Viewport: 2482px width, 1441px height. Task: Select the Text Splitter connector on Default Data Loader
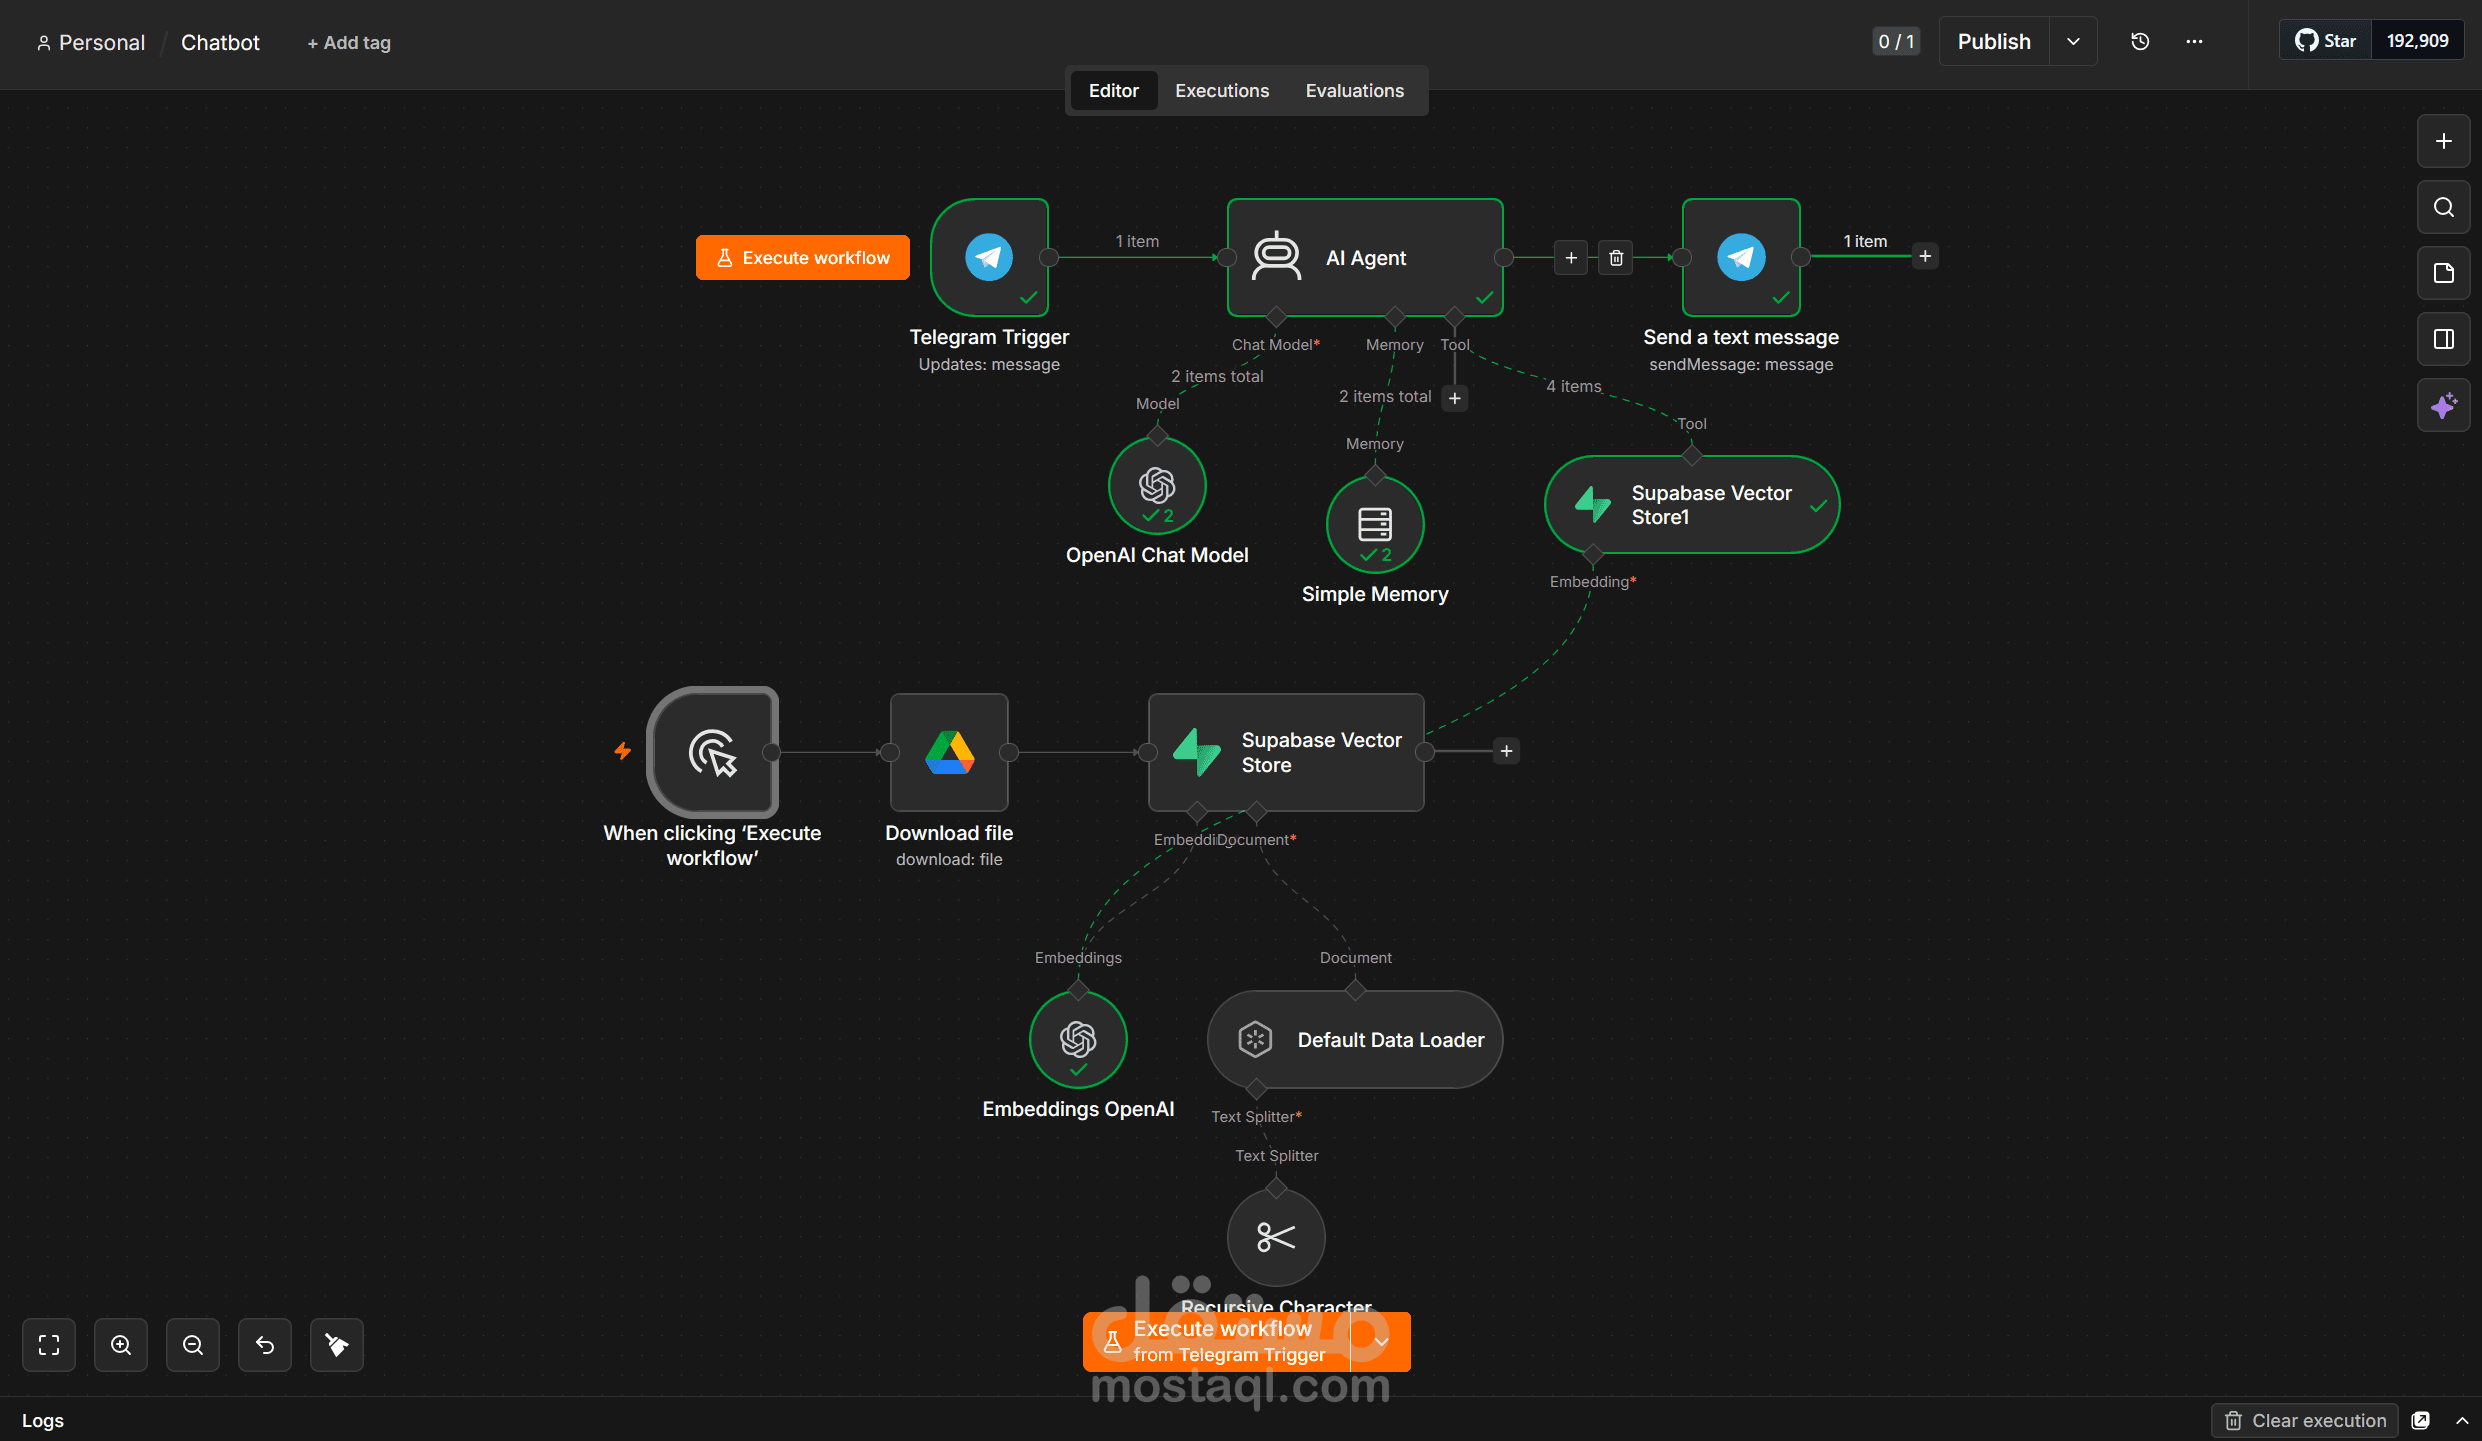(x=1256, y=1089)
